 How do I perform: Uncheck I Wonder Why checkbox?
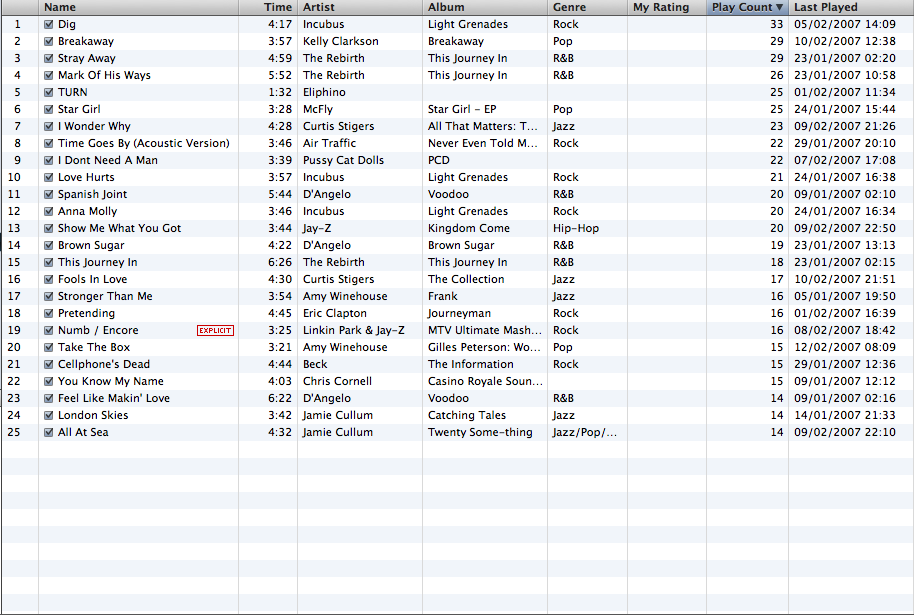(x=49, y=126)
